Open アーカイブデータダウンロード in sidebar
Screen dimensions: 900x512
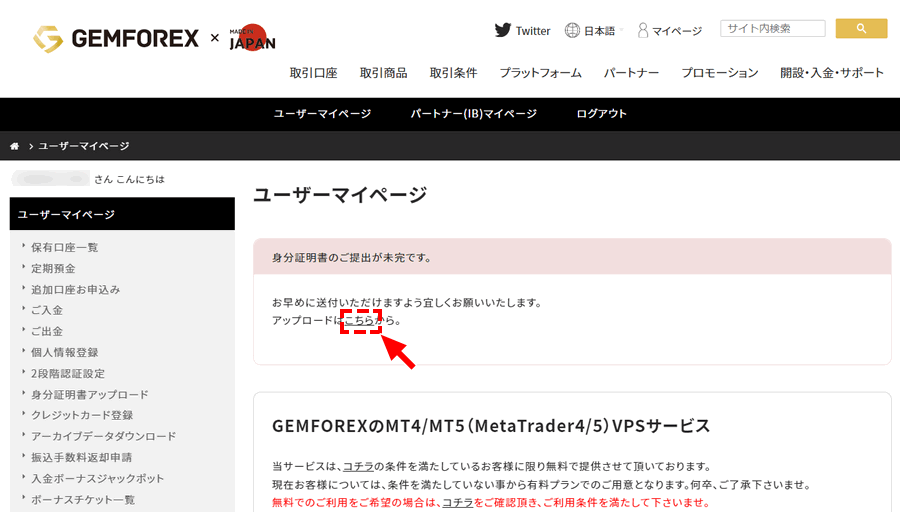pyautogui.click(x=103, y=437)
